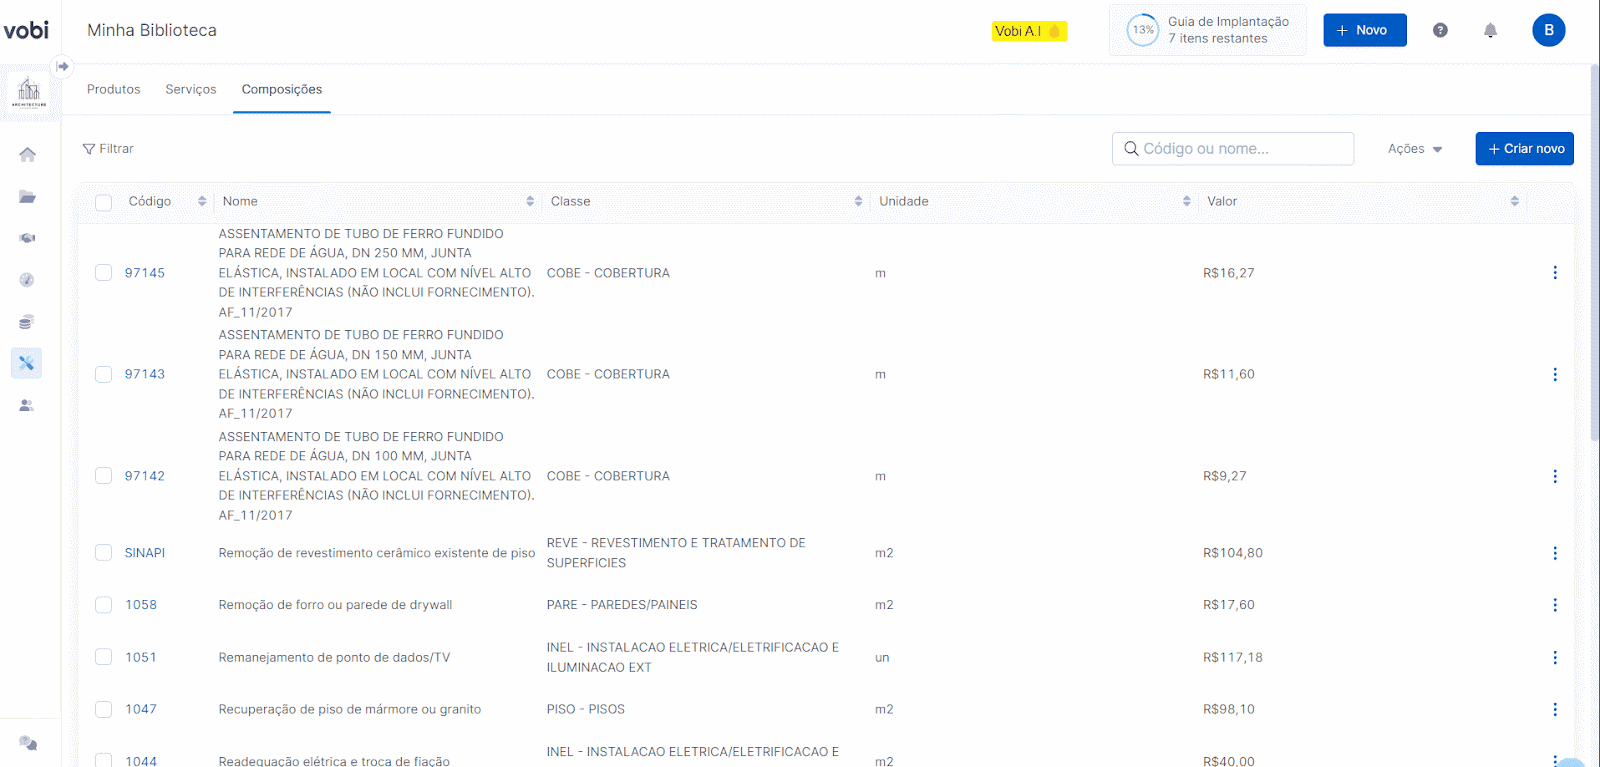Switch to Serviços tab

coord(191,89)
